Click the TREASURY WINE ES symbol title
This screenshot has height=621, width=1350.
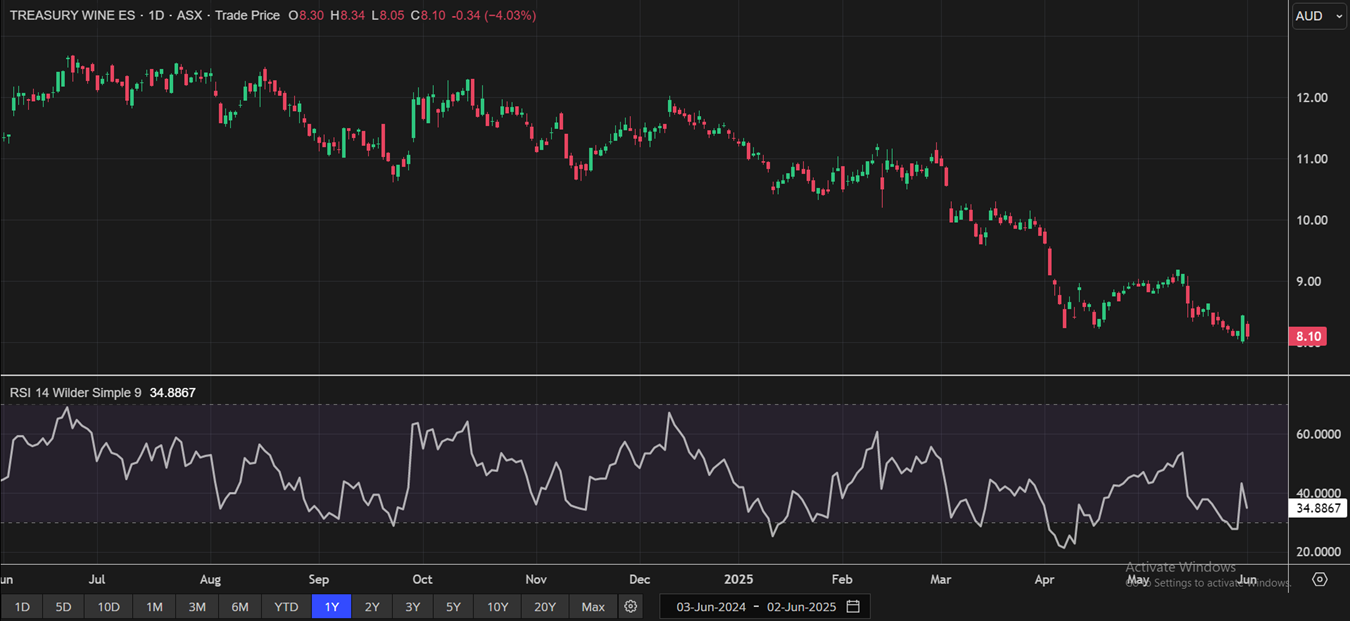[x=72, y=16]
